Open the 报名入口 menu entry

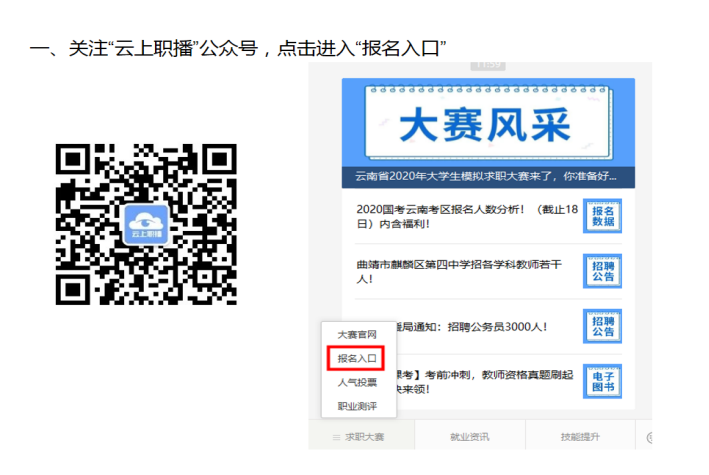click(x=356, y=358)
